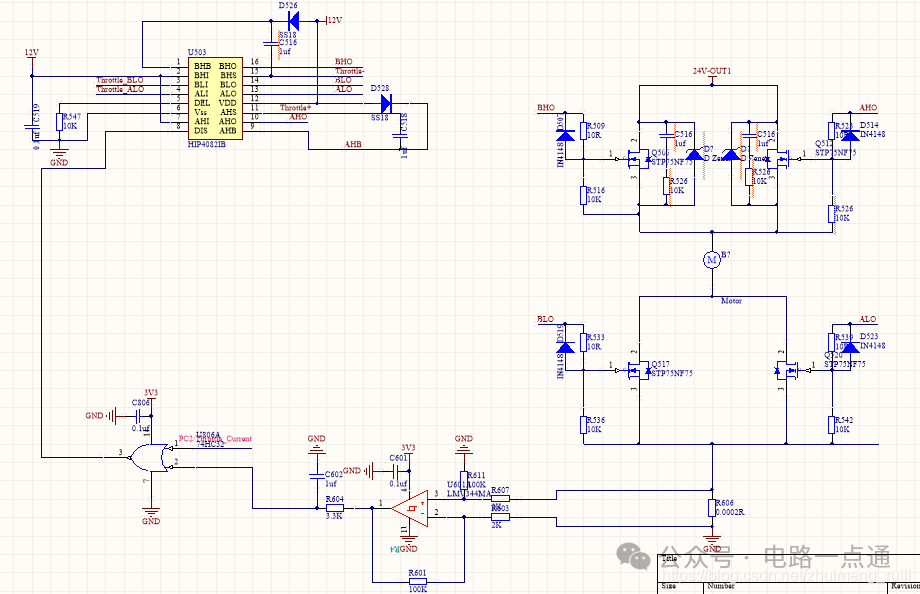Screen dimensions: 920x594
Task: Select the R603 2K resistor symbol
Action: click(x=500, y=517)
